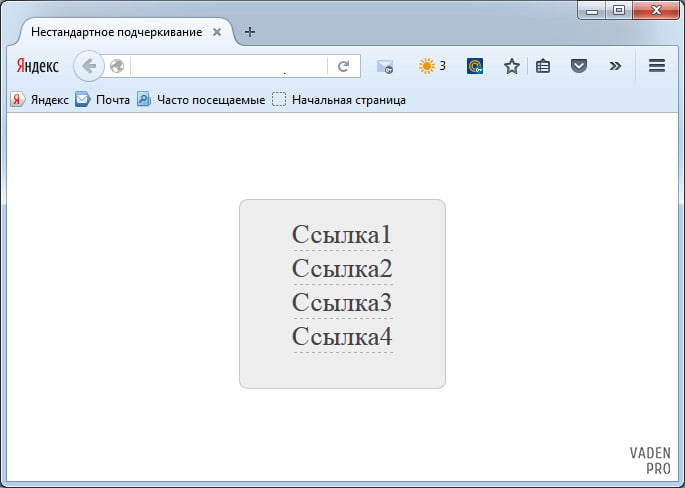Open Часто посещаемые bookmarks folder
The image size is (685, 488).
(201, 100)
